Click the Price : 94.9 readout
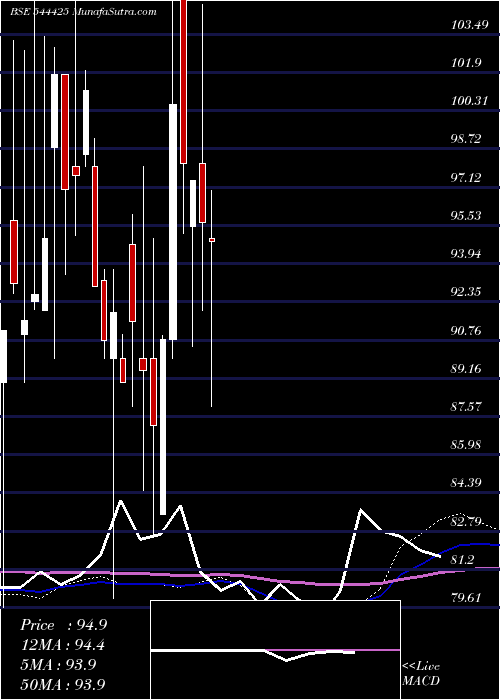Viewport: 500px width, 700px height. tap(63, 625)
